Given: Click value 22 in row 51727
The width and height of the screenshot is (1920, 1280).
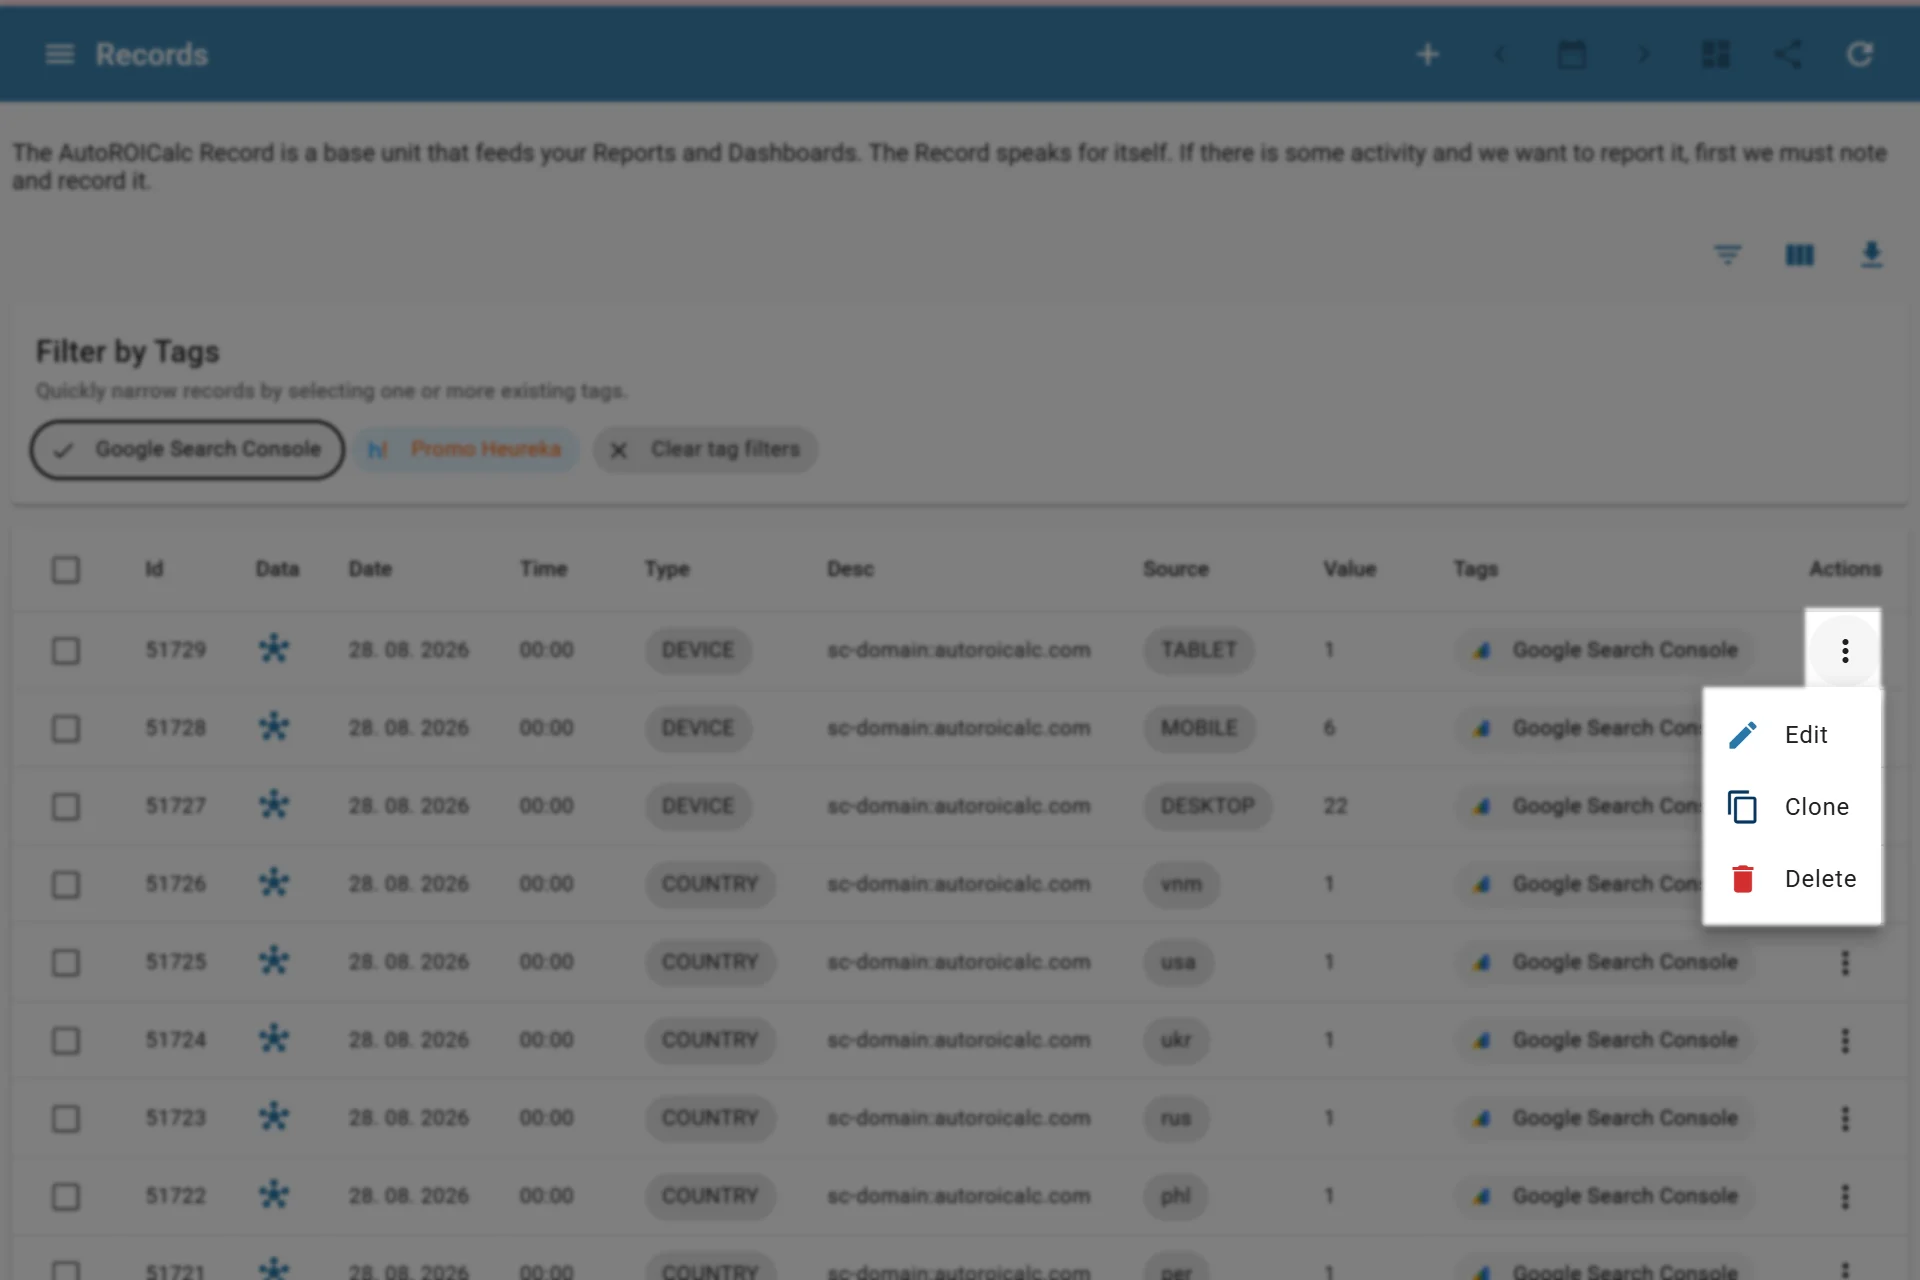Looking at the screenshot, I should (1336, 806).
